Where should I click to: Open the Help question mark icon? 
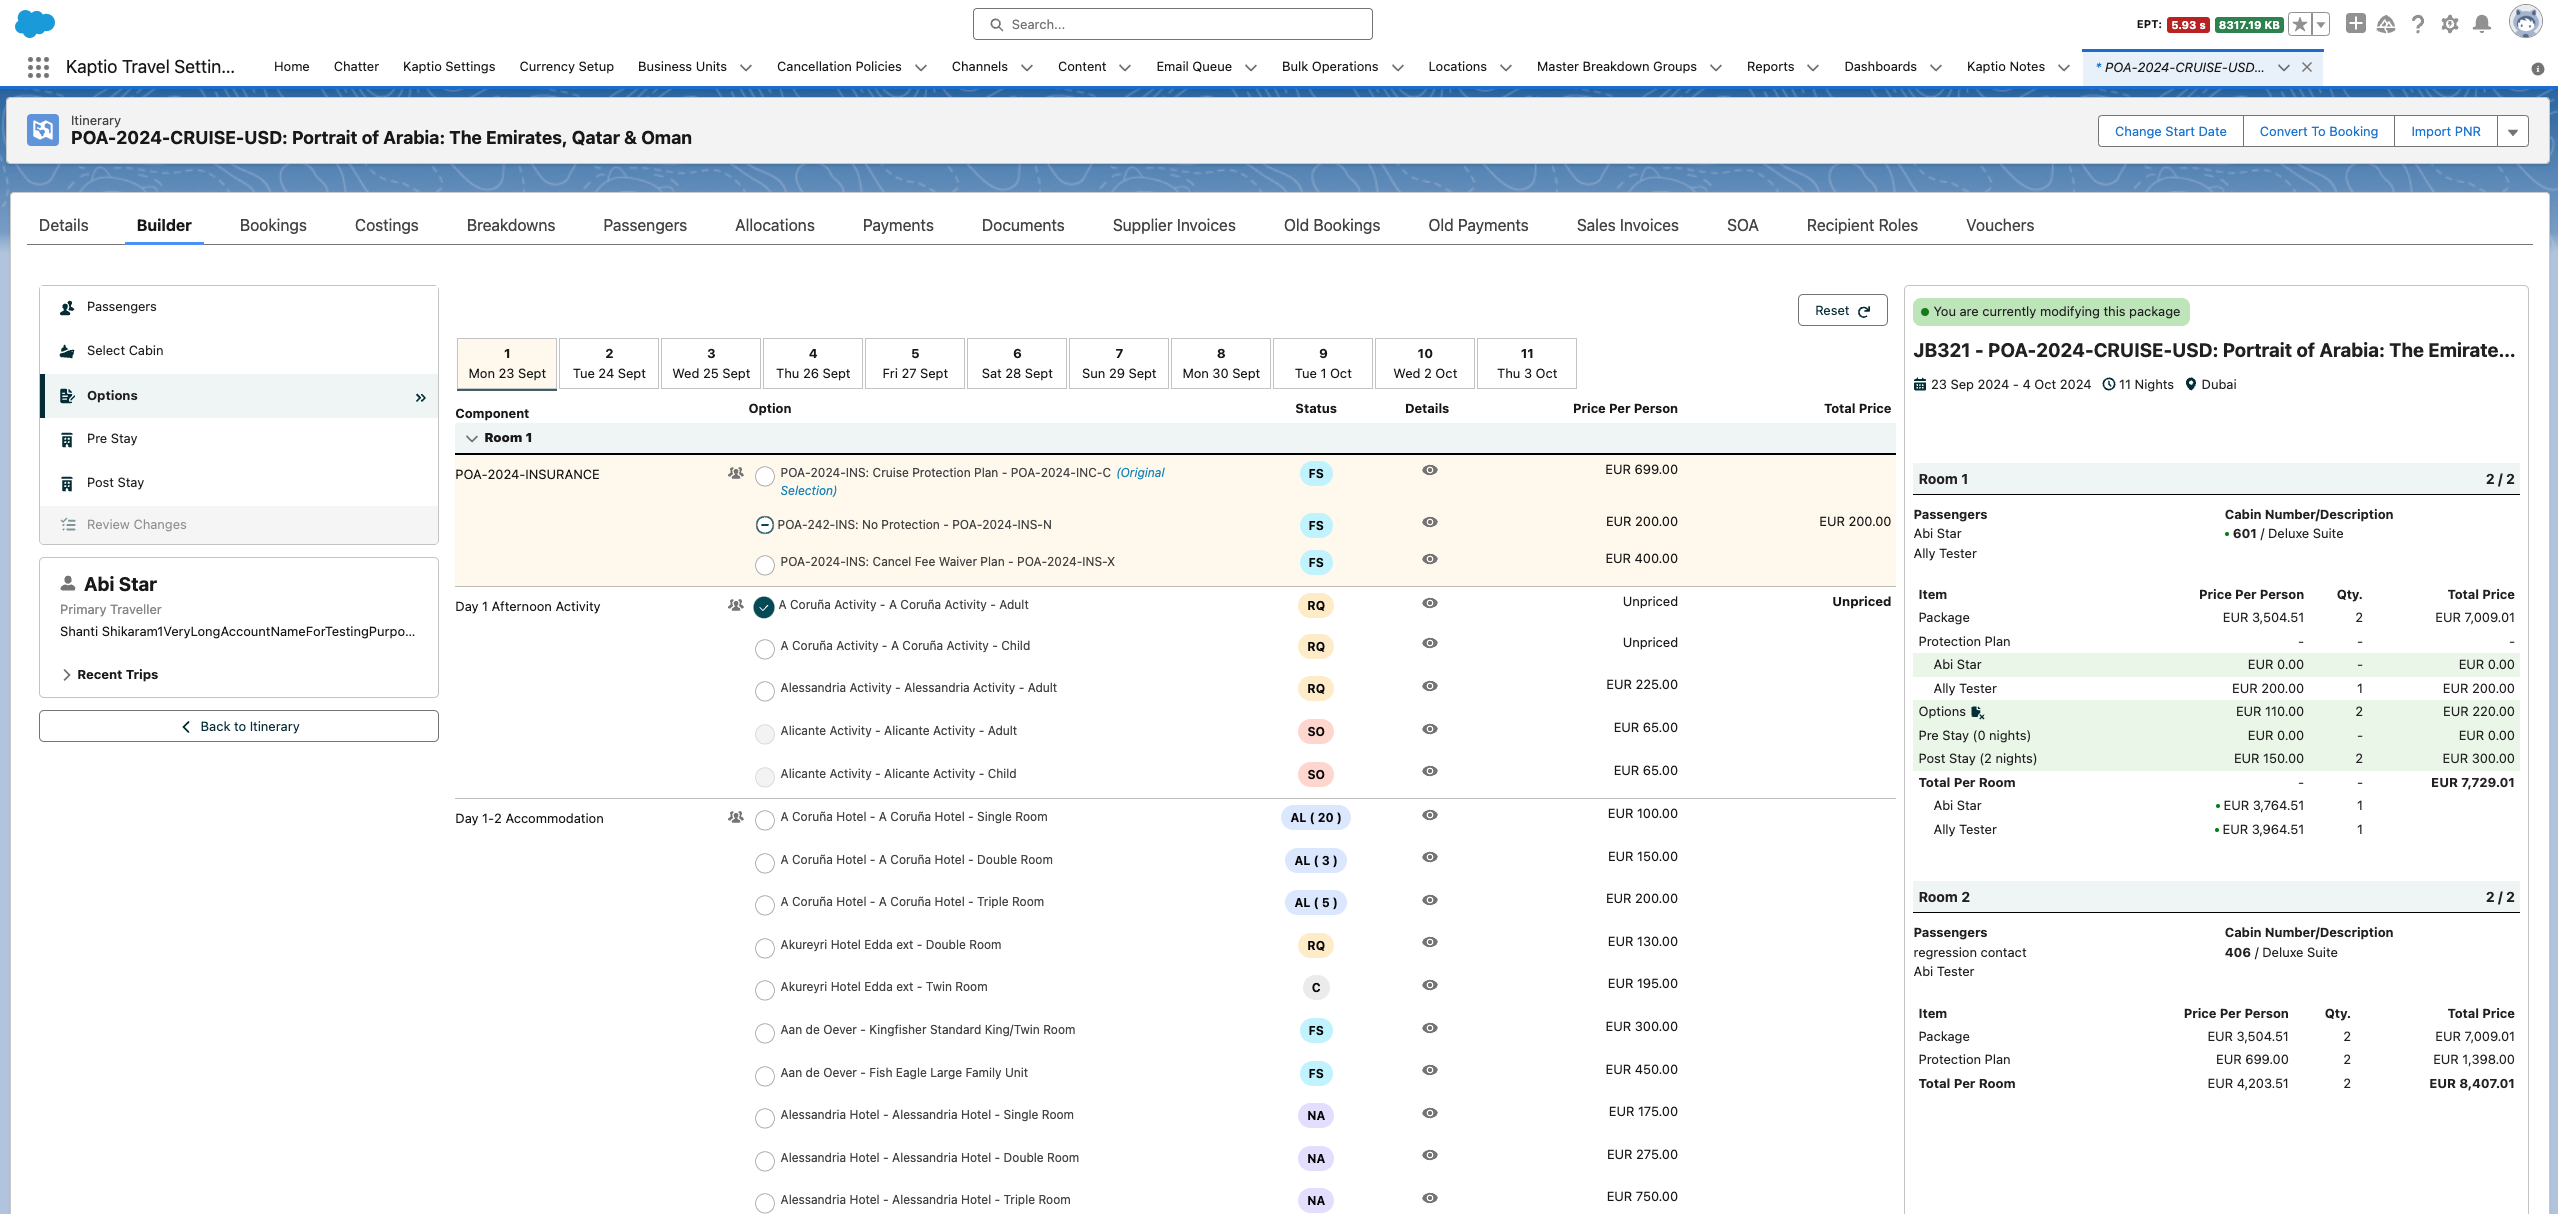2417,24
